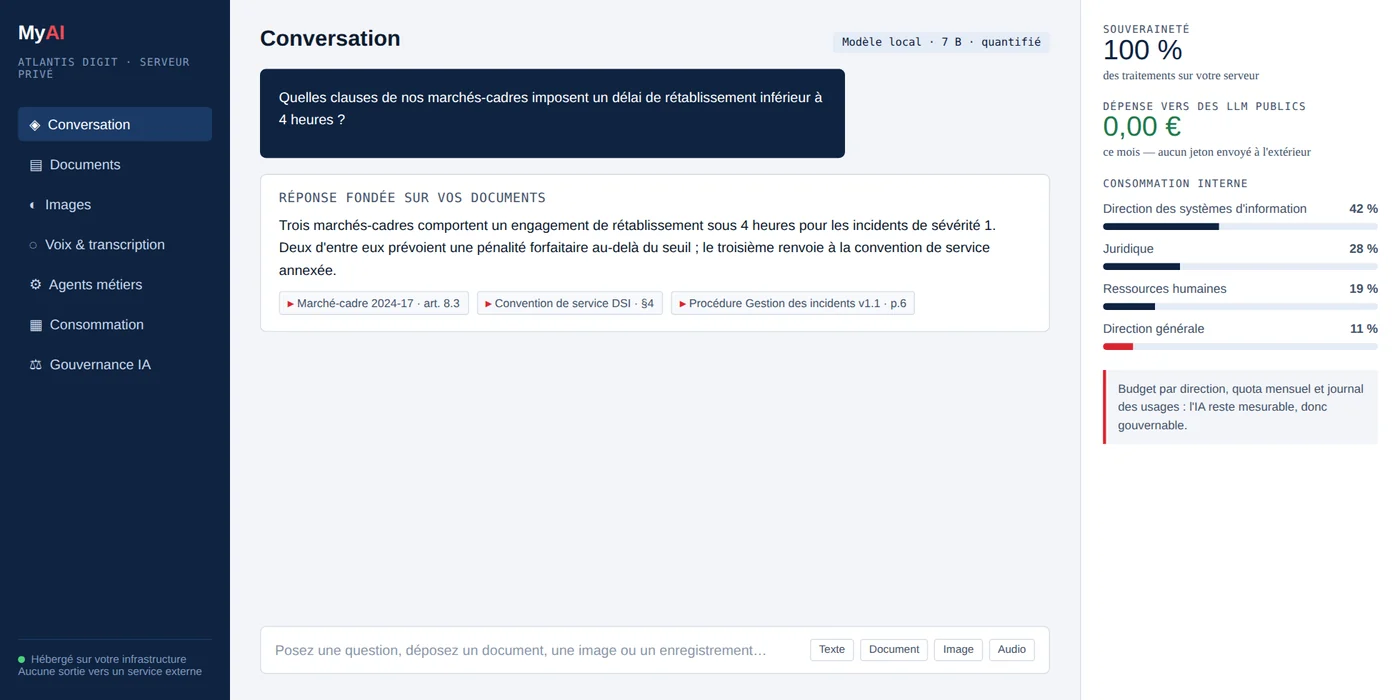Click the 'Réponse fondée sur vos documents' heading
The height and width of the screenshot is (700, 1400).
412,198
